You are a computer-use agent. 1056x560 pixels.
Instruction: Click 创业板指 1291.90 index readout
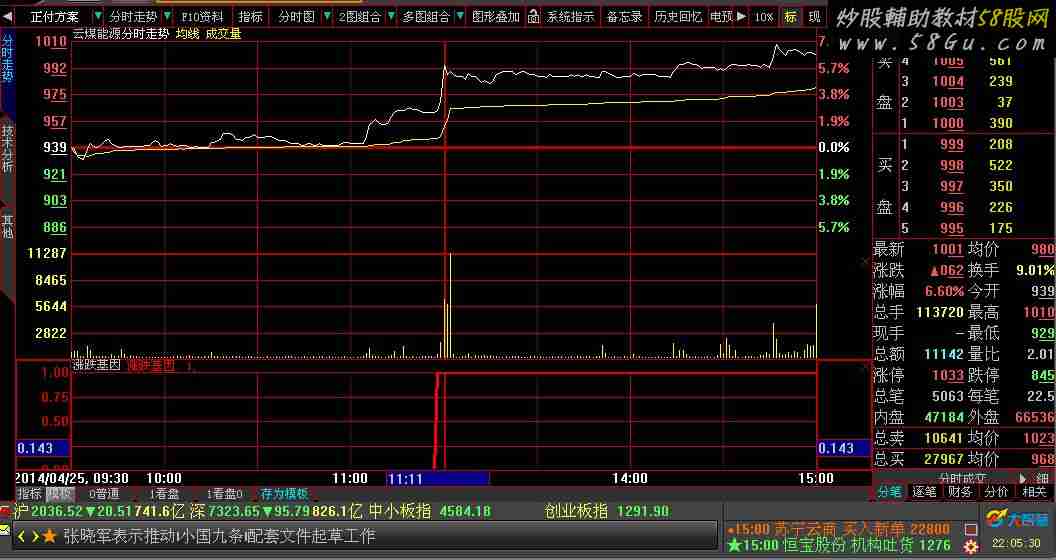pos(607,511)
